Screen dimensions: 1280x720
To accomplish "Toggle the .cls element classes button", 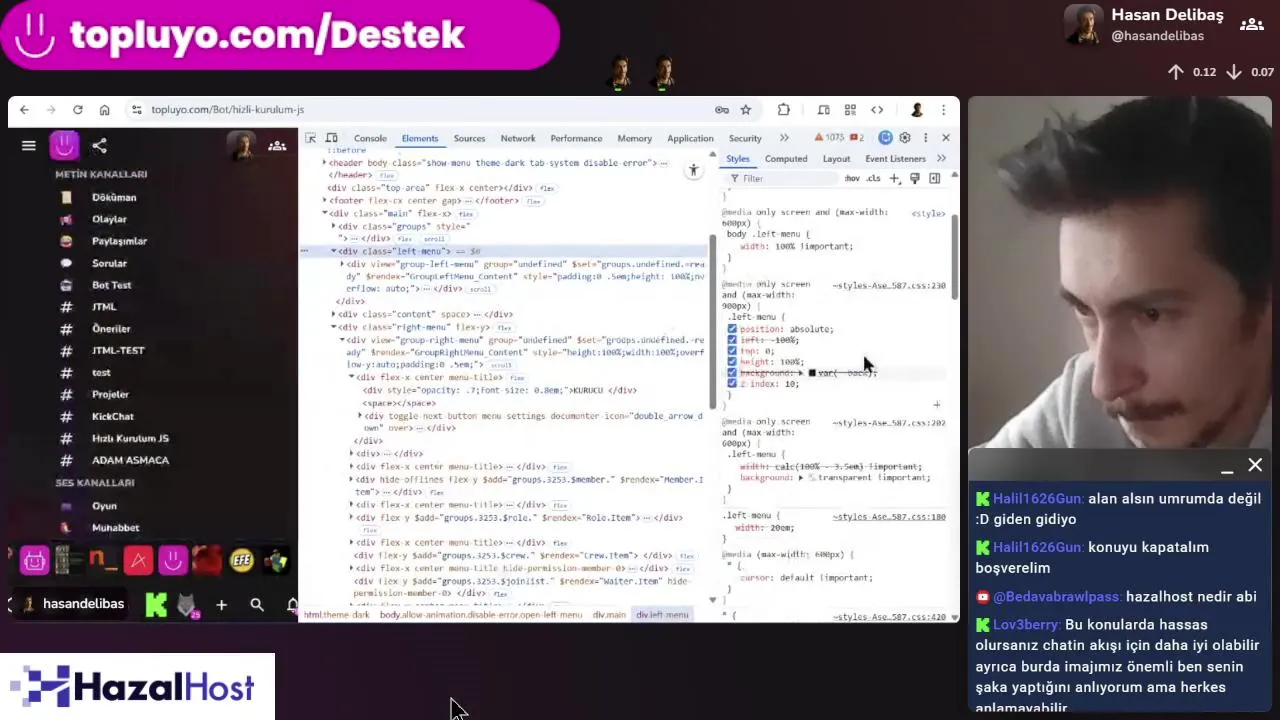I will coord(873,178).
